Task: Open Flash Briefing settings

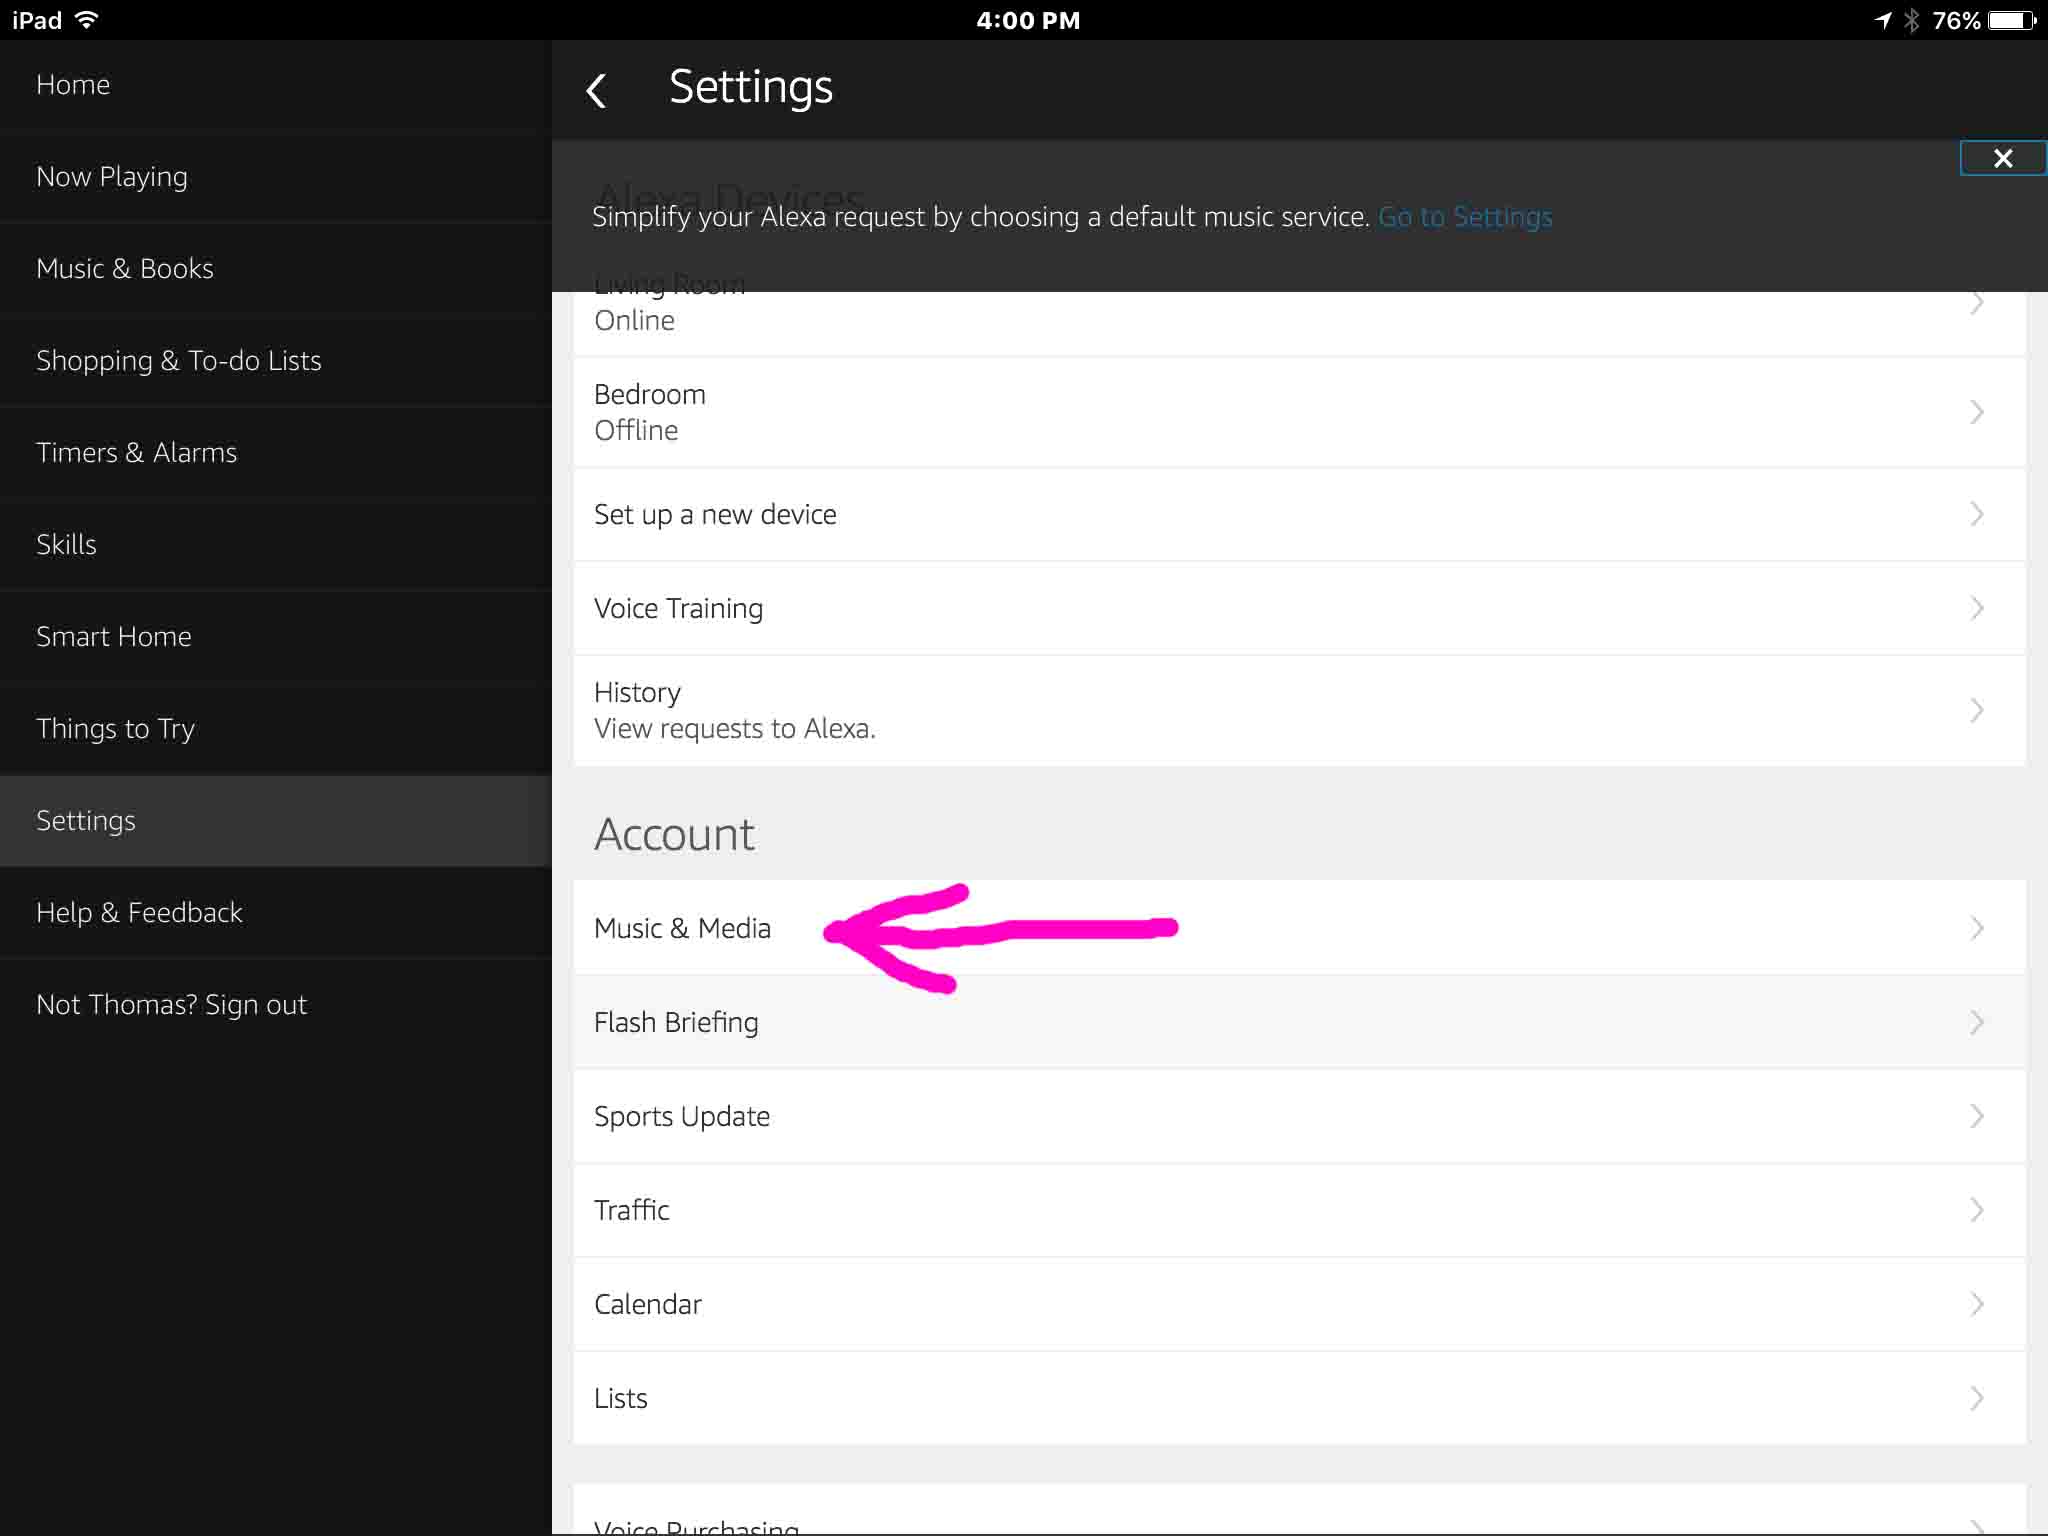Action: click(1300, 1022)
